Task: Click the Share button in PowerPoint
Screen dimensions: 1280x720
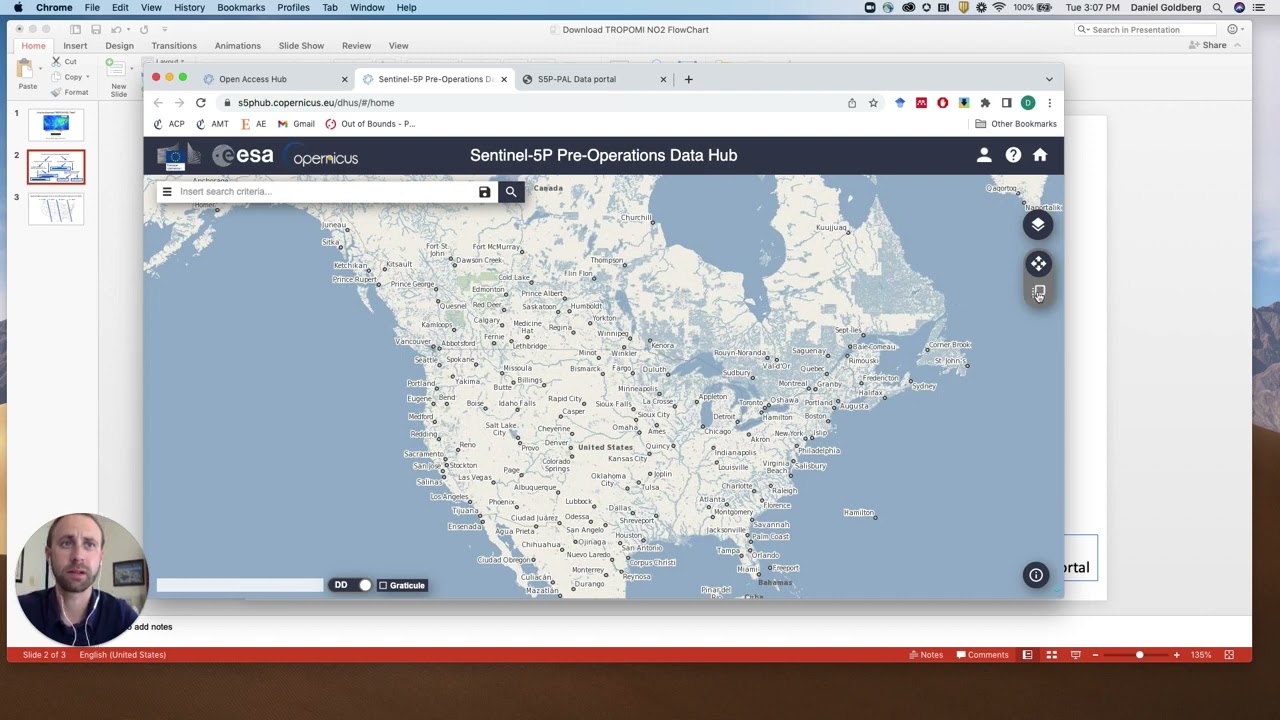Action: 1209,46
